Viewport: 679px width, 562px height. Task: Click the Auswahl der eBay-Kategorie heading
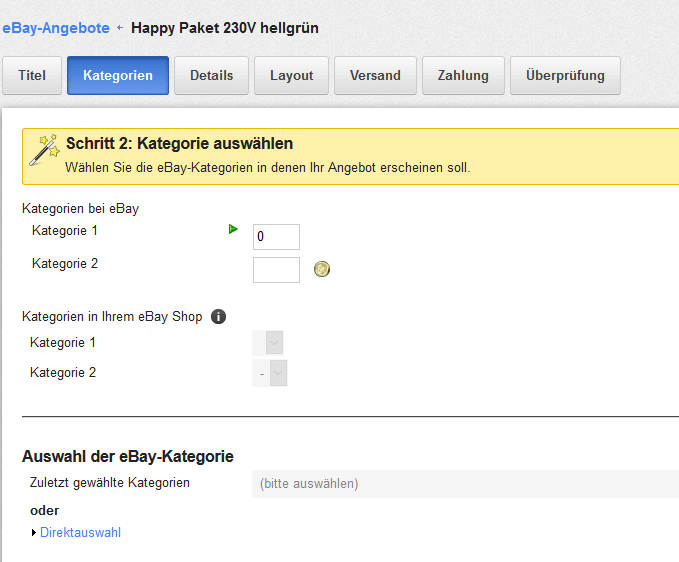pyautogui.click(x=128, y=456)
